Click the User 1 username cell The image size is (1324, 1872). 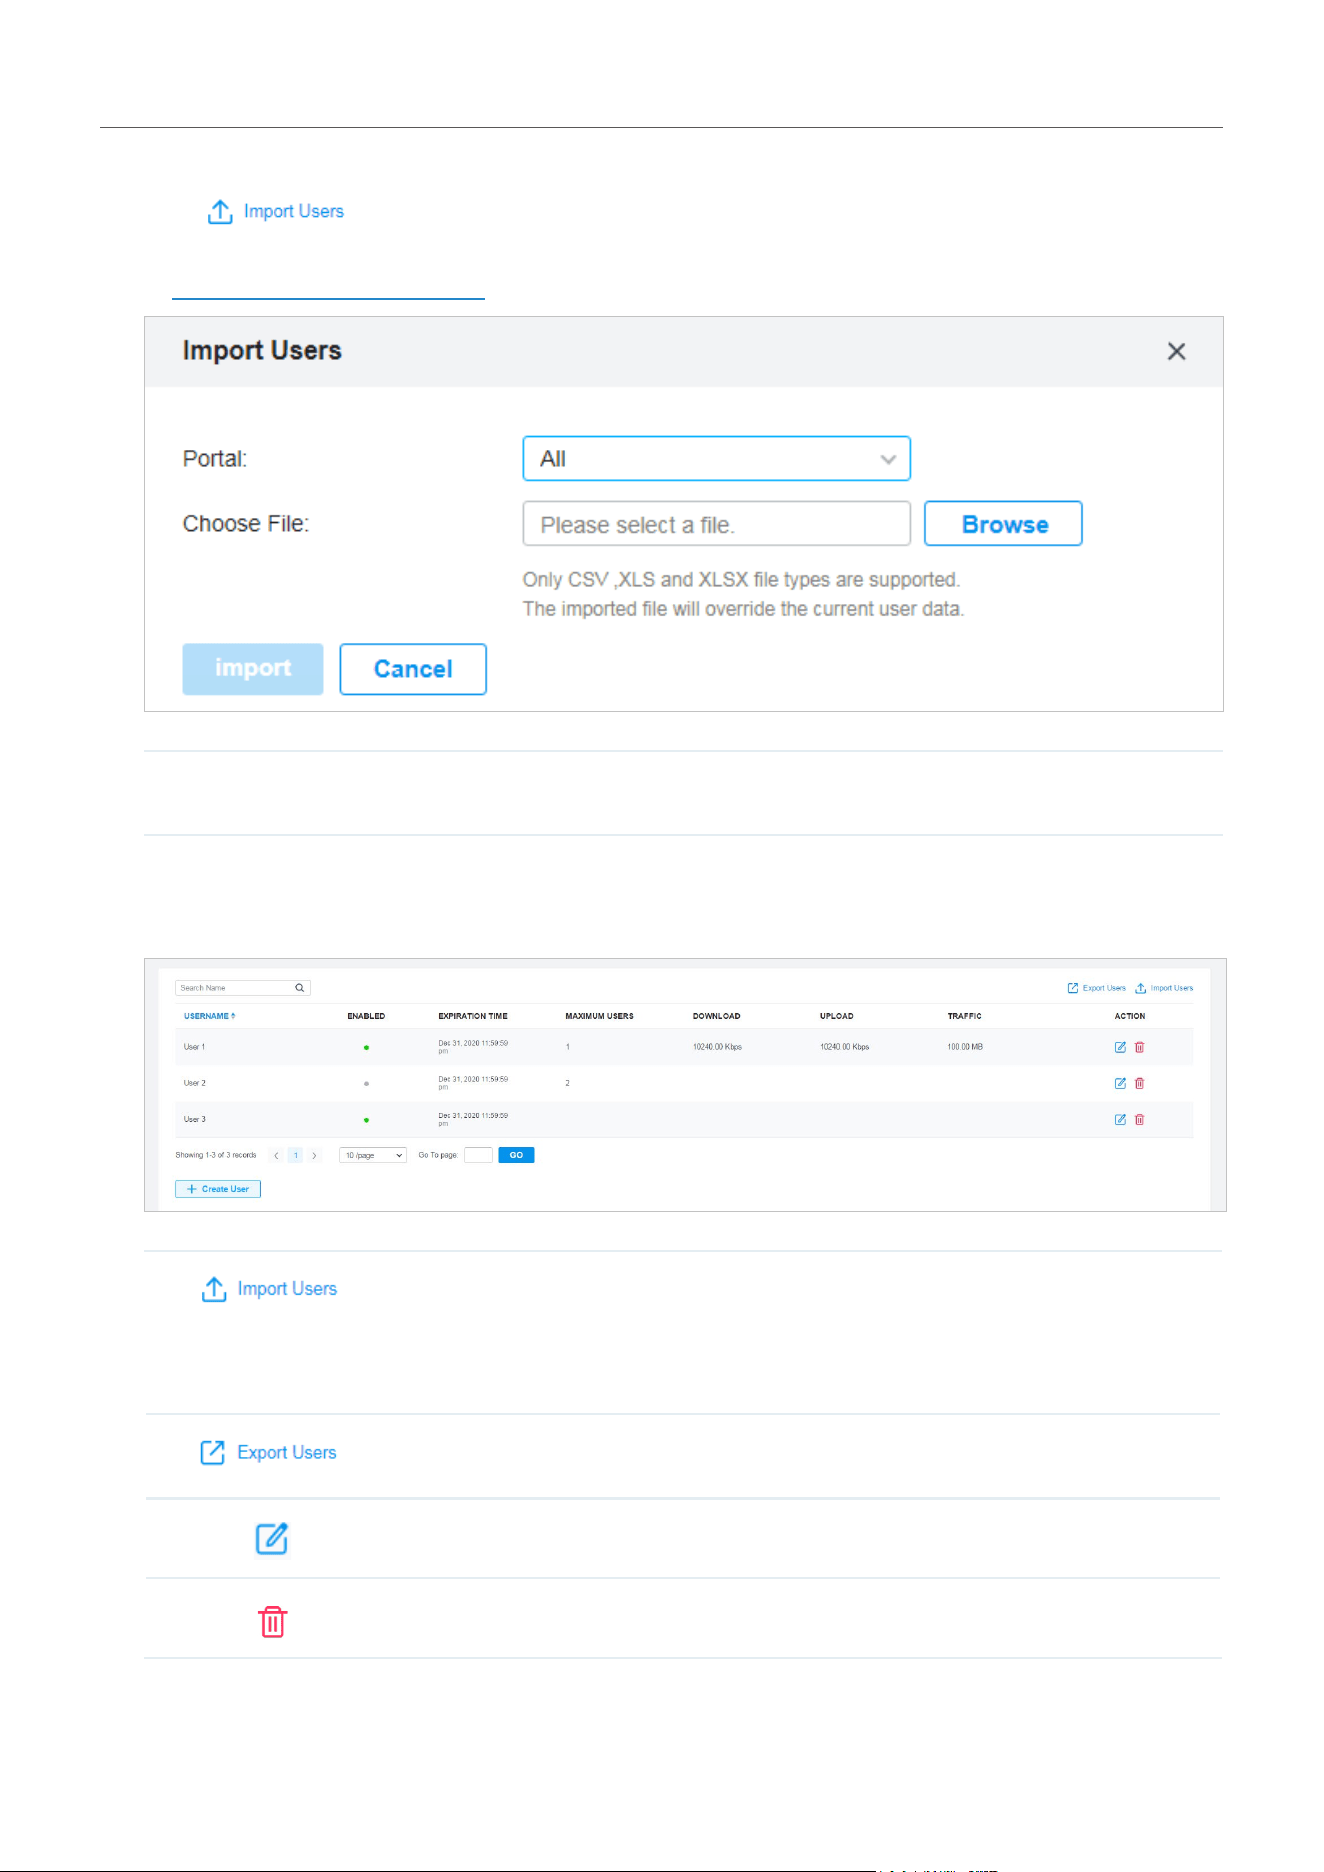(194, 1047)
